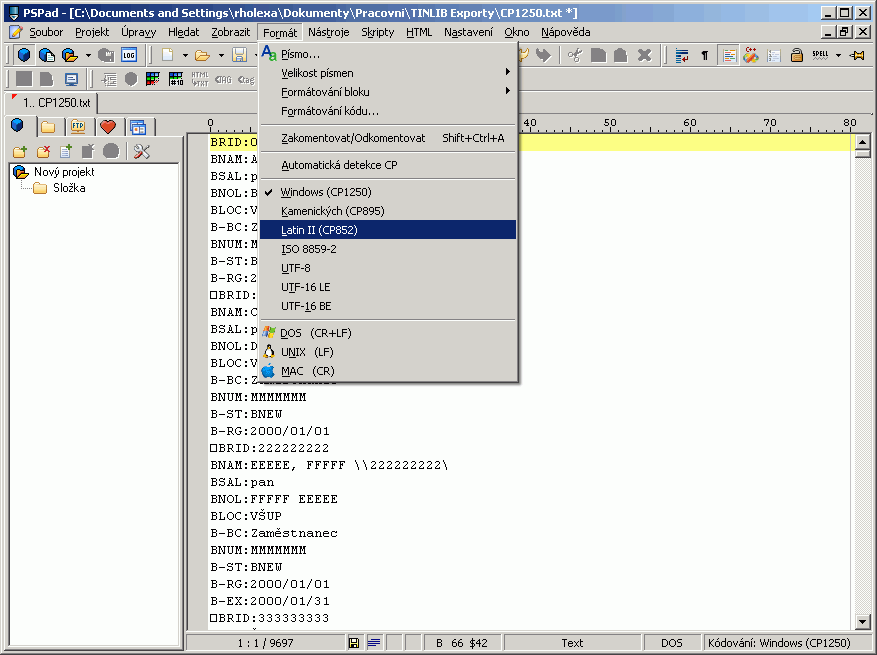Select the checked Windows (CP1250) encoding
Viewport: 877px width, 655px height.
pos(325,192)
